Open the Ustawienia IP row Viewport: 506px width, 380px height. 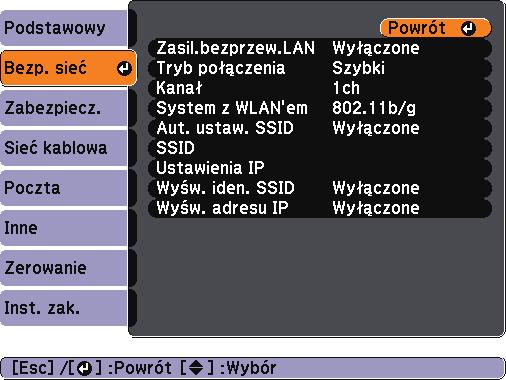[x=320, y=168]
